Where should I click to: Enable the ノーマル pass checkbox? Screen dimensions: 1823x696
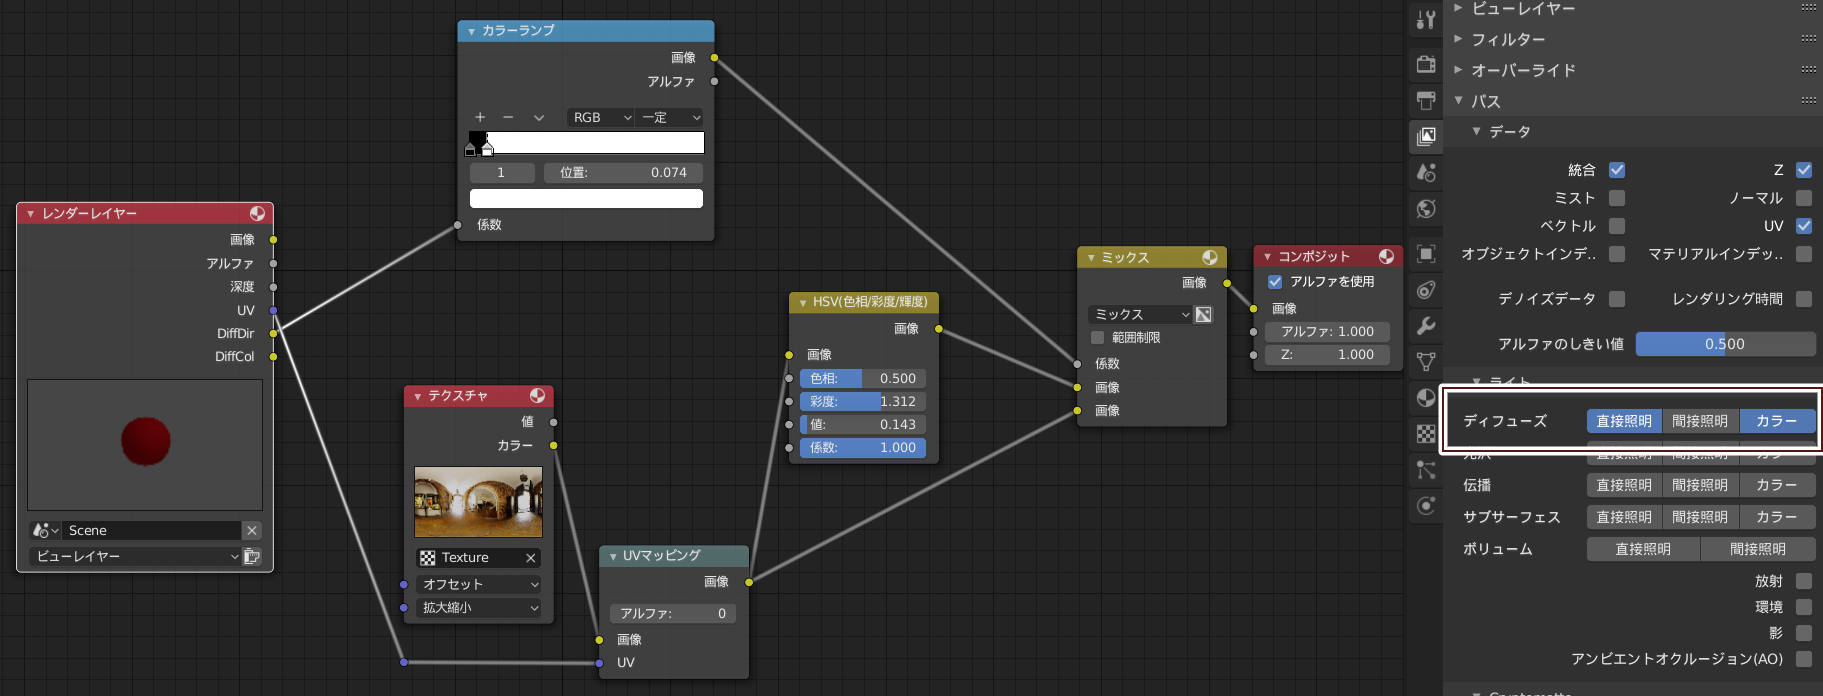point(1804,198)
